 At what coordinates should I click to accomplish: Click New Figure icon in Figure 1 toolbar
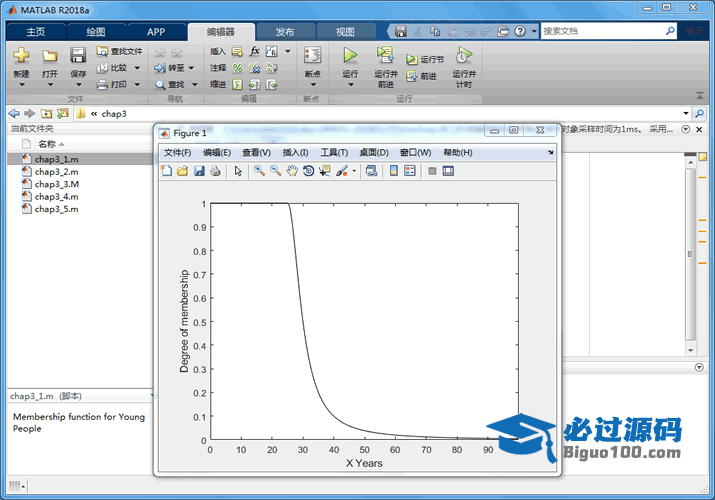(167, 171)
